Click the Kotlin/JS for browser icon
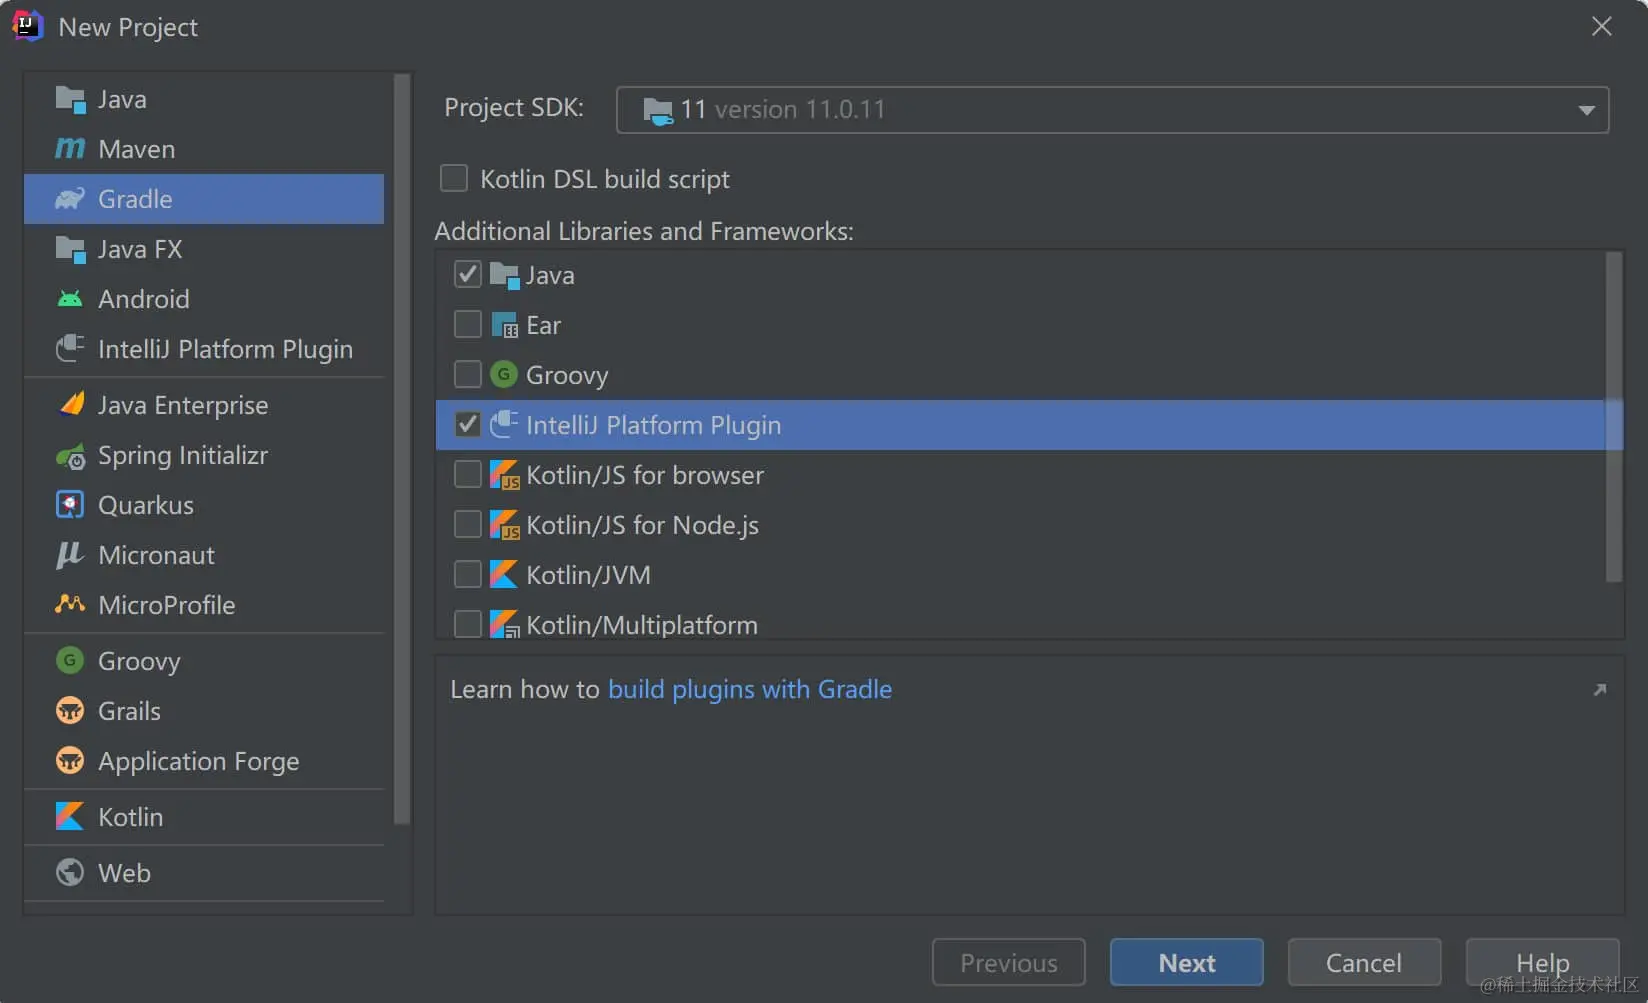The width and height of the screenshot is (1648, 1003). coord(504,475)
